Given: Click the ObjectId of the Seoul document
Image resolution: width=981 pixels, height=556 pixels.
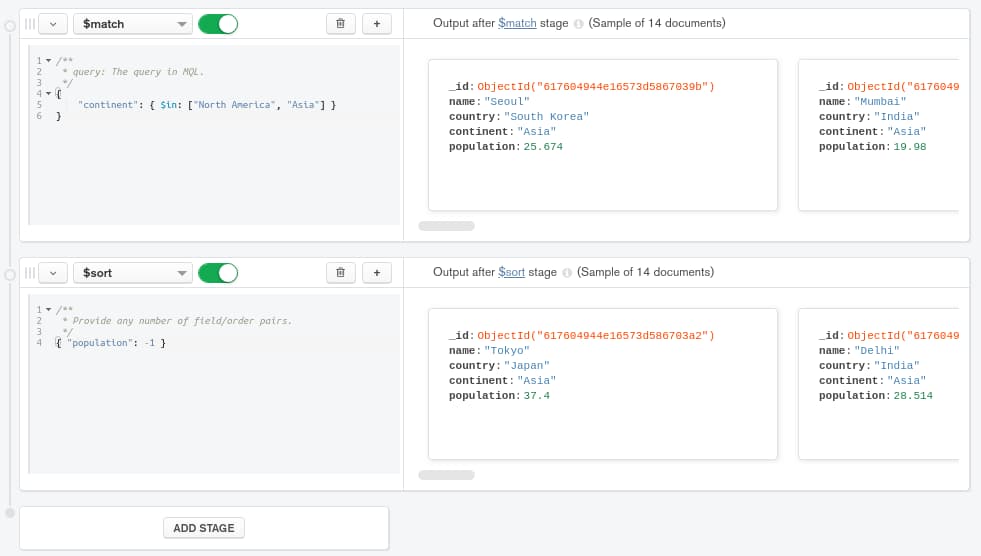Looking at the screenshot, I should click(596, 86).
